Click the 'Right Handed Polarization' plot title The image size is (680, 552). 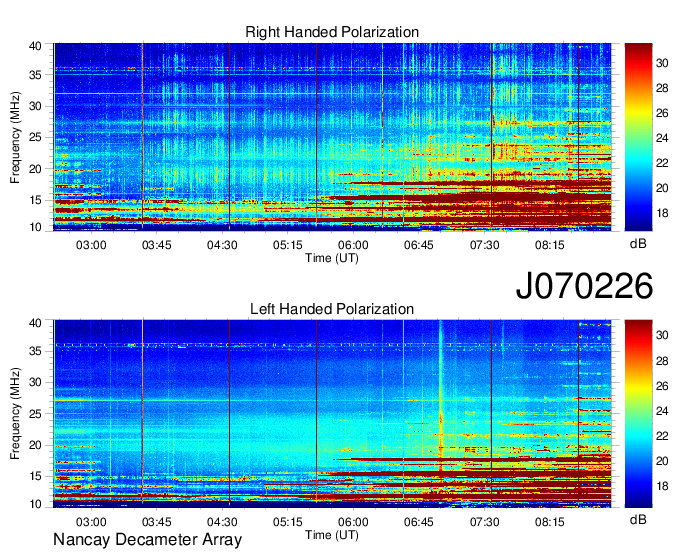point(332,32)
